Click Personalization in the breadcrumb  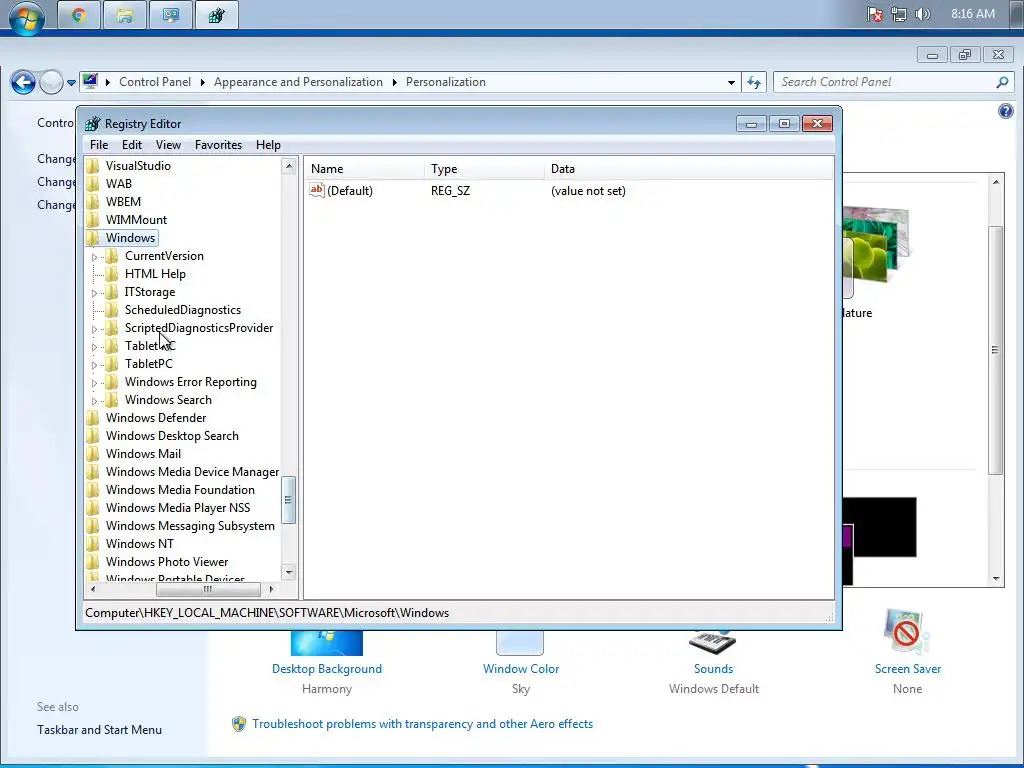tap(445, 82)
